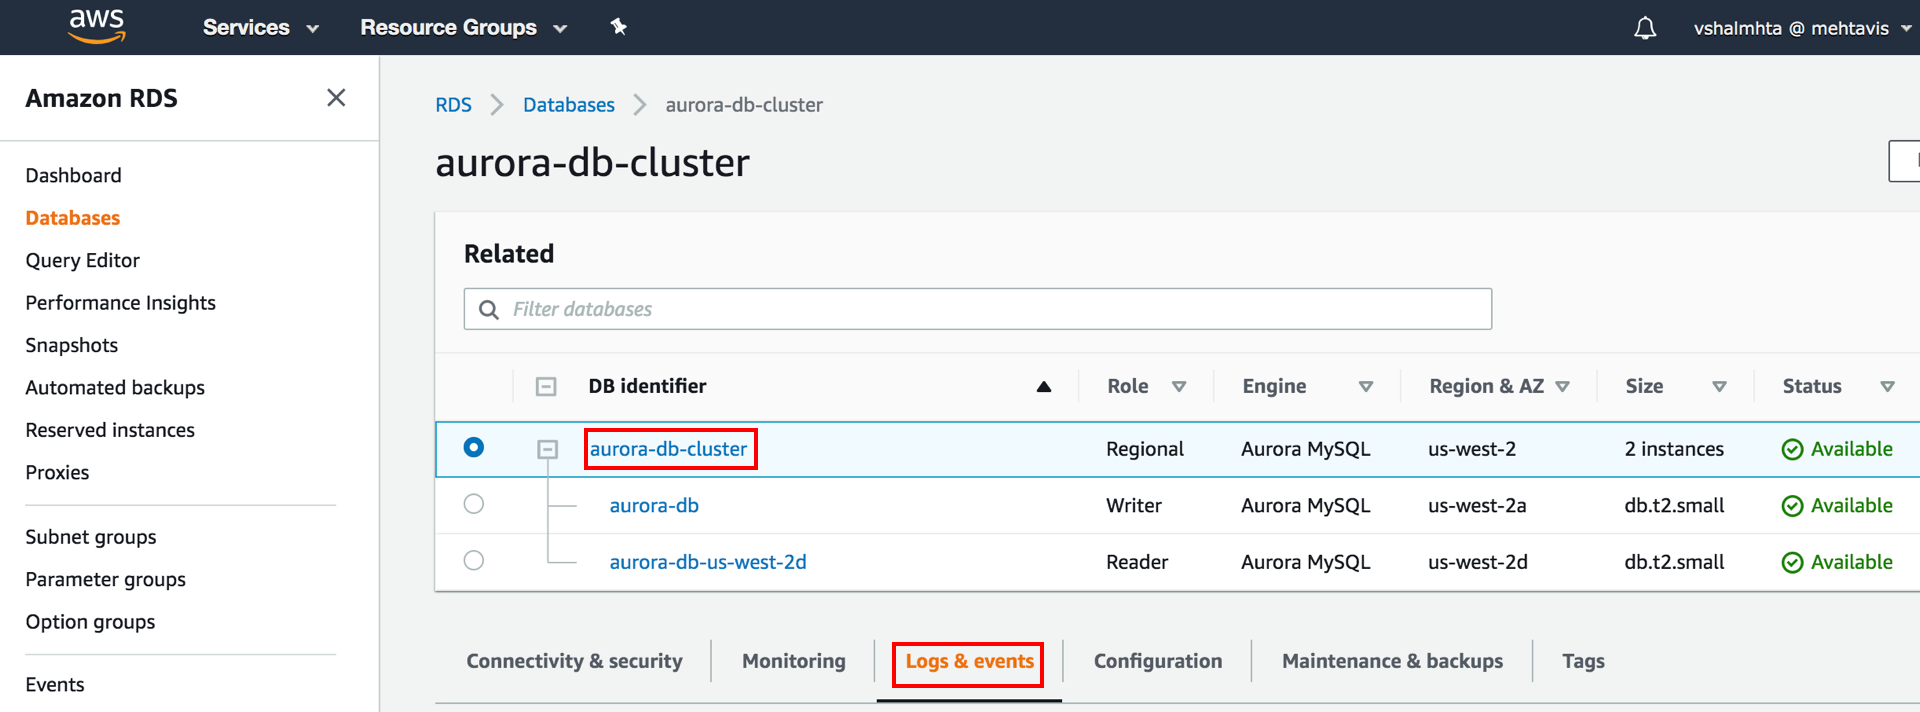Open Engine column filter arrow
The height and width of the screenshot is (712, 1920).
[1366, 387]
